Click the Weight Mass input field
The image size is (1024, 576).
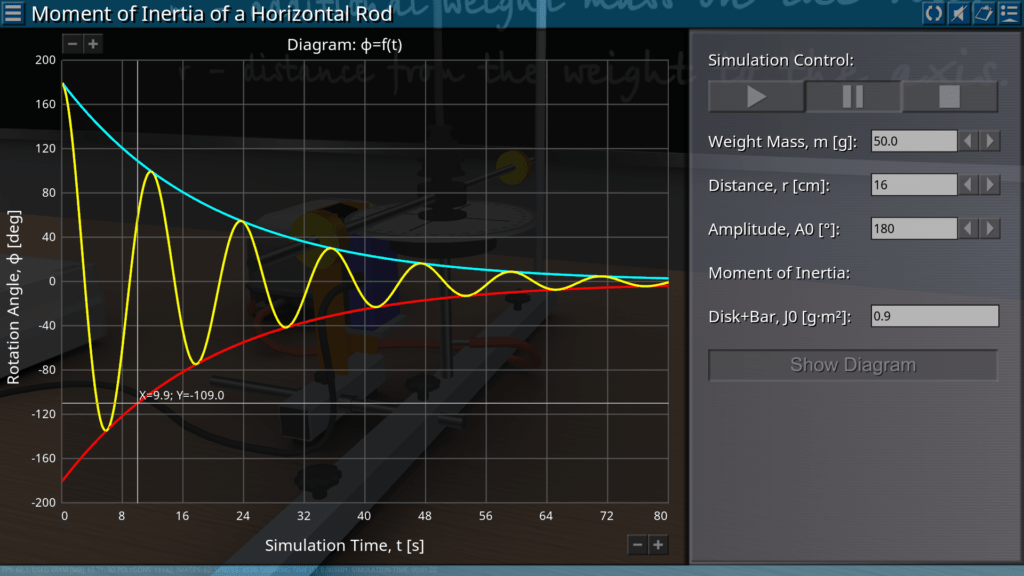pyautogui.click(x=914, y=142)
